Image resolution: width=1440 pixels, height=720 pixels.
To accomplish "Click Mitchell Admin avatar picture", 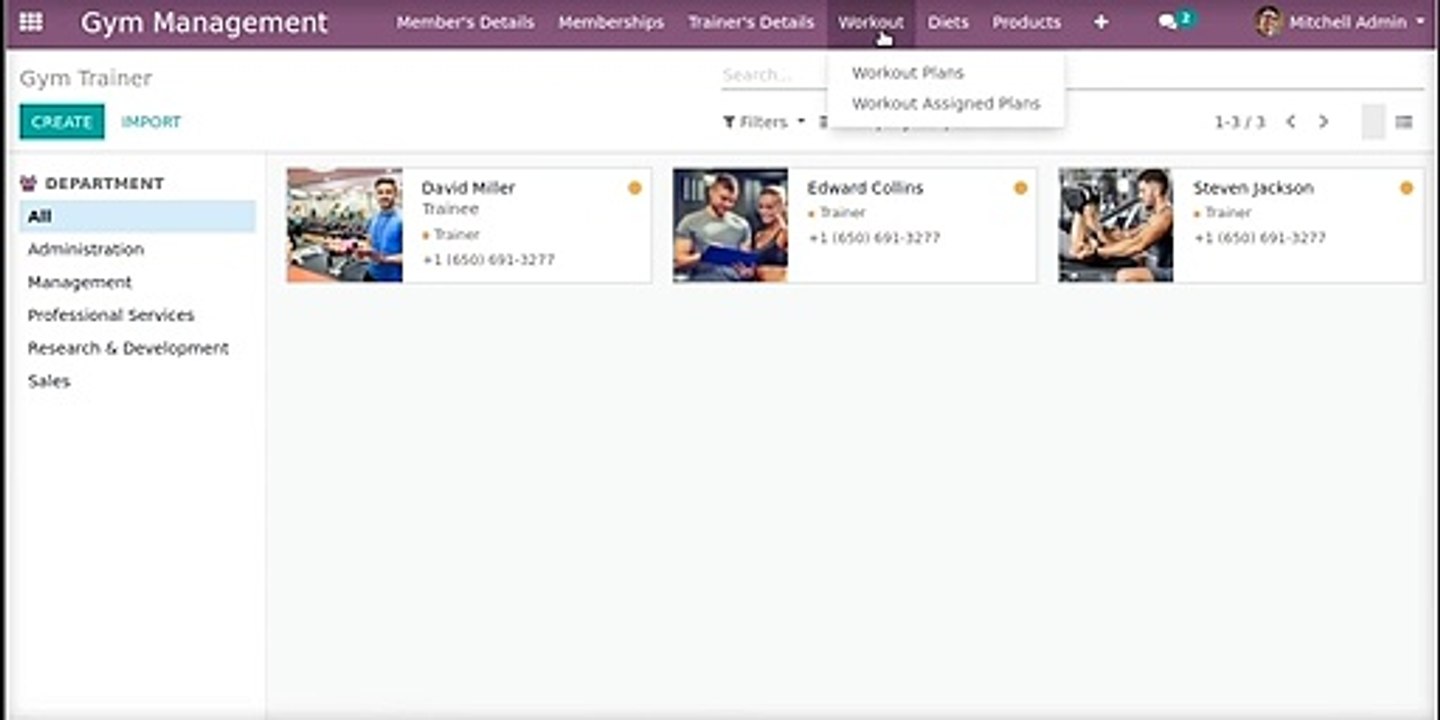I will [x=1269, y=21].
